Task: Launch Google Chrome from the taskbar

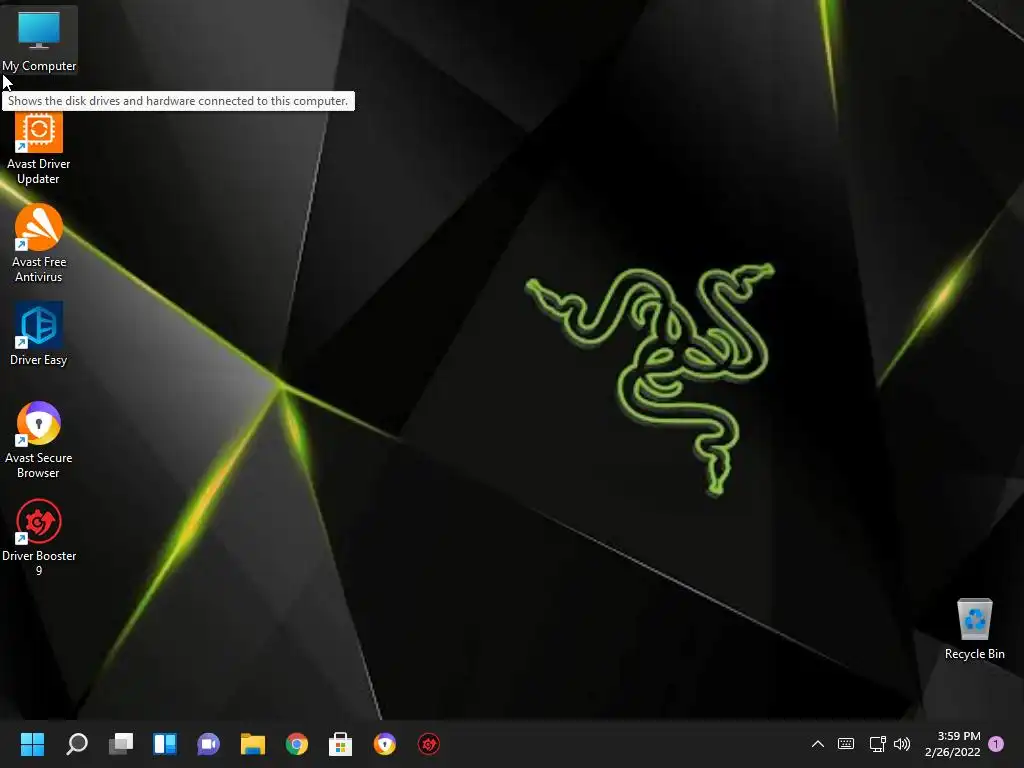Action: (x=296, y=744)
